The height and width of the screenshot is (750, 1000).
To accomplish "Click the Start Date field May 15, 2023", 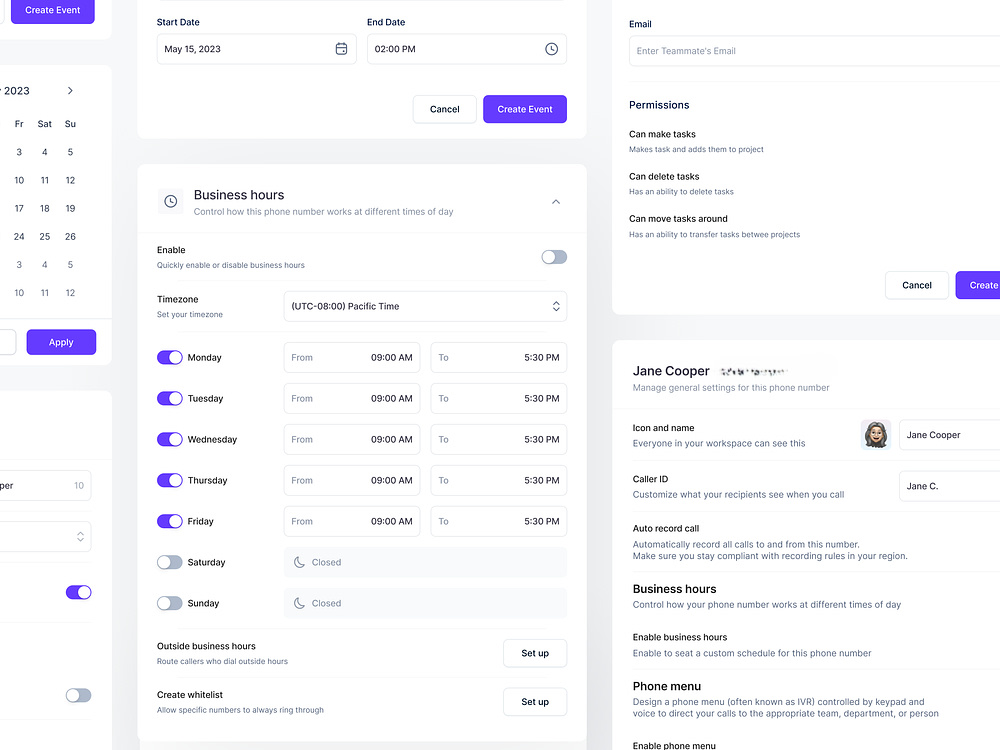I will (256, 49).
